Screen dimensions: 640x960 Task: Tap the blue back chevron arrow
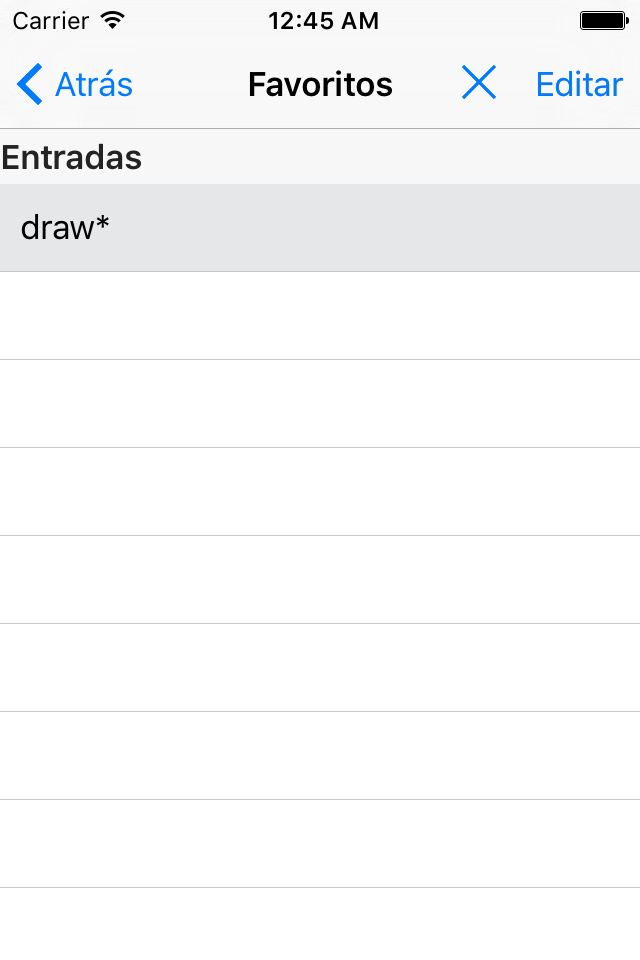click(x=29, y=84)
